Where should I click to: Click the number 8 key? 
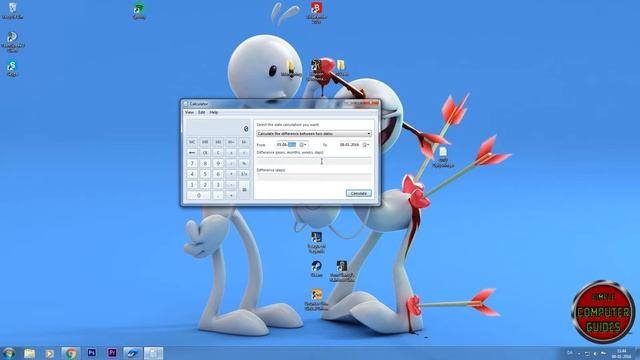coord(205,163)
